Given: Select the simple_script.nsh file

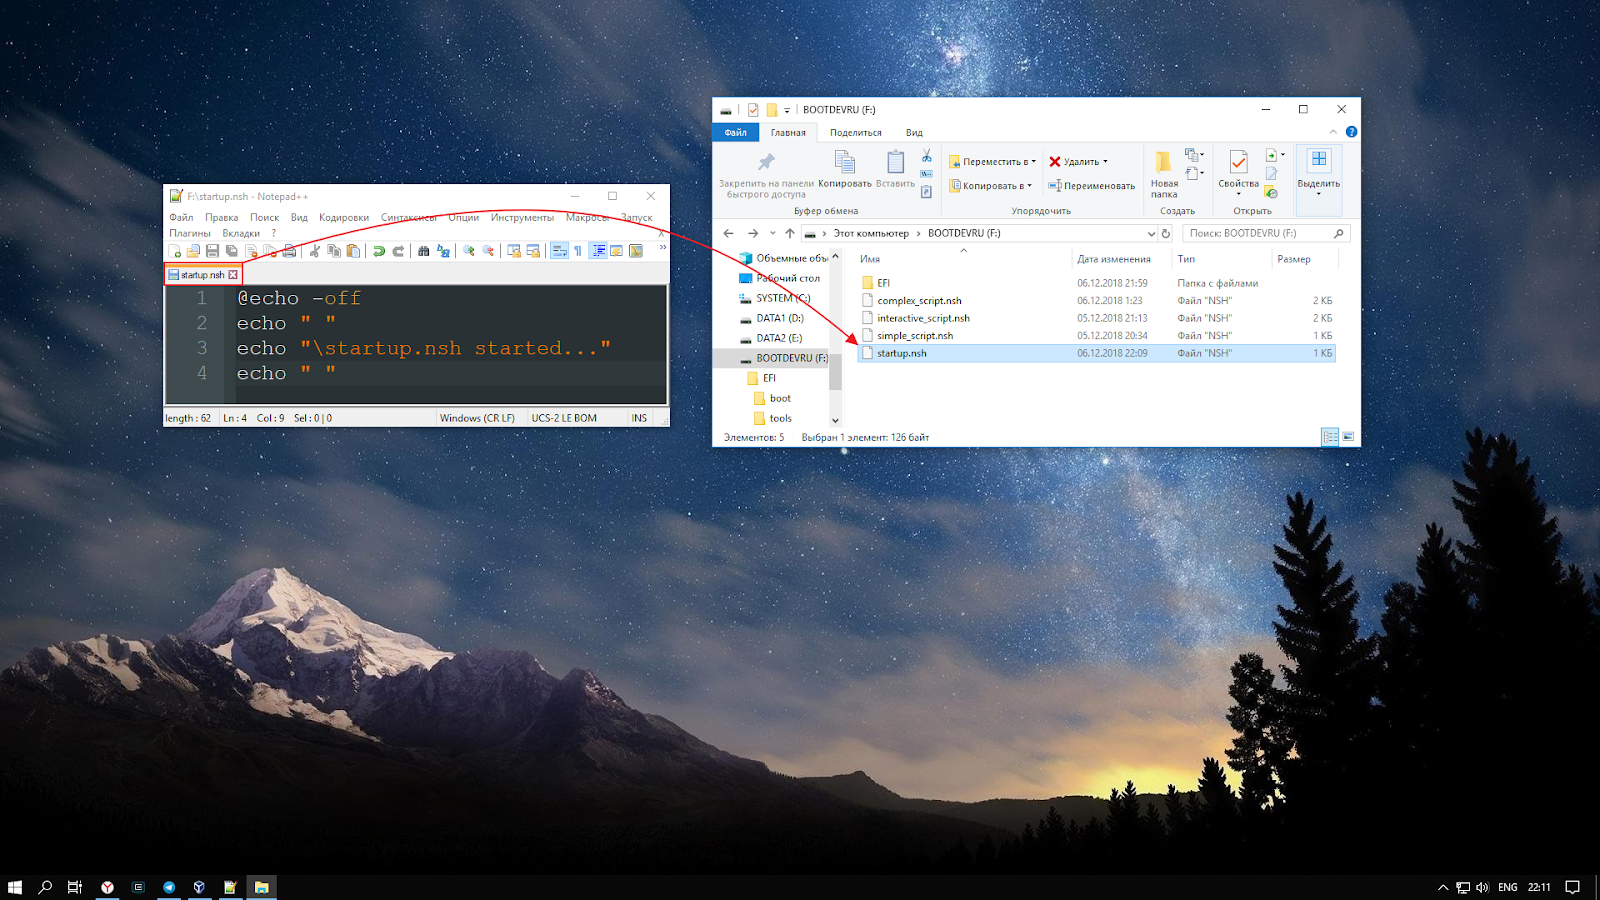Looking at the screenshot, I should pos(1097,335).
